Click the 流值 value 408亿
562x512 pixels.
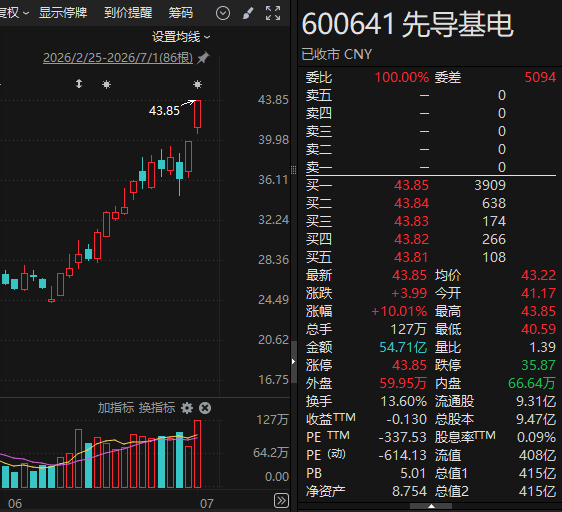tap(537, 455)
